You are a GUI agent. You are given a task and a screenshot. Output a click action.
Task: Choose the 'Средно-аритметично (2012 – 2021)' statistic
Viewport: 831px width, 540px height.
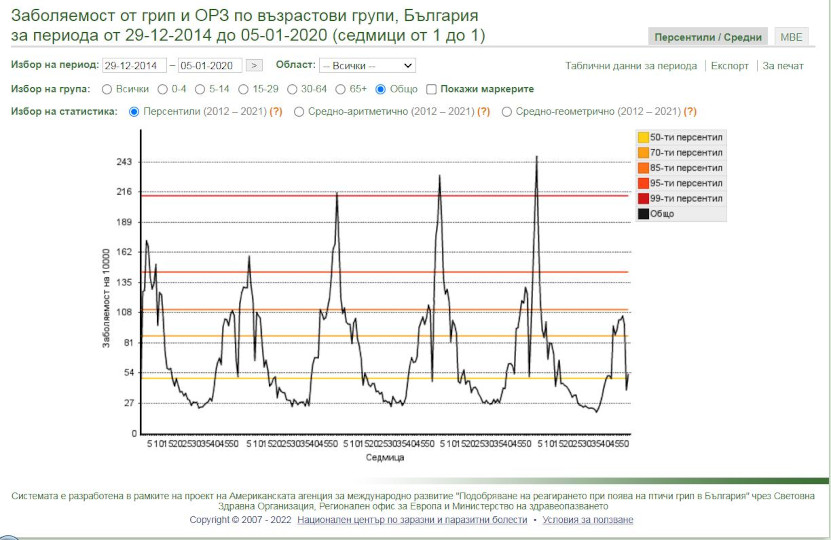[299, 112]
